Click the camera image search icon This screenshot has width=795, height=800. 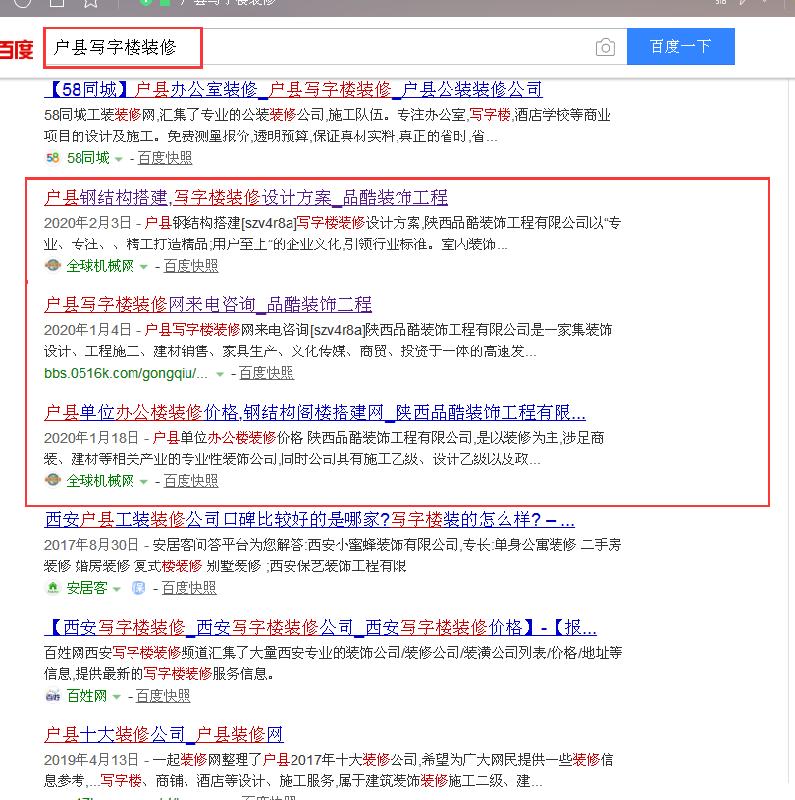point(605,47)
